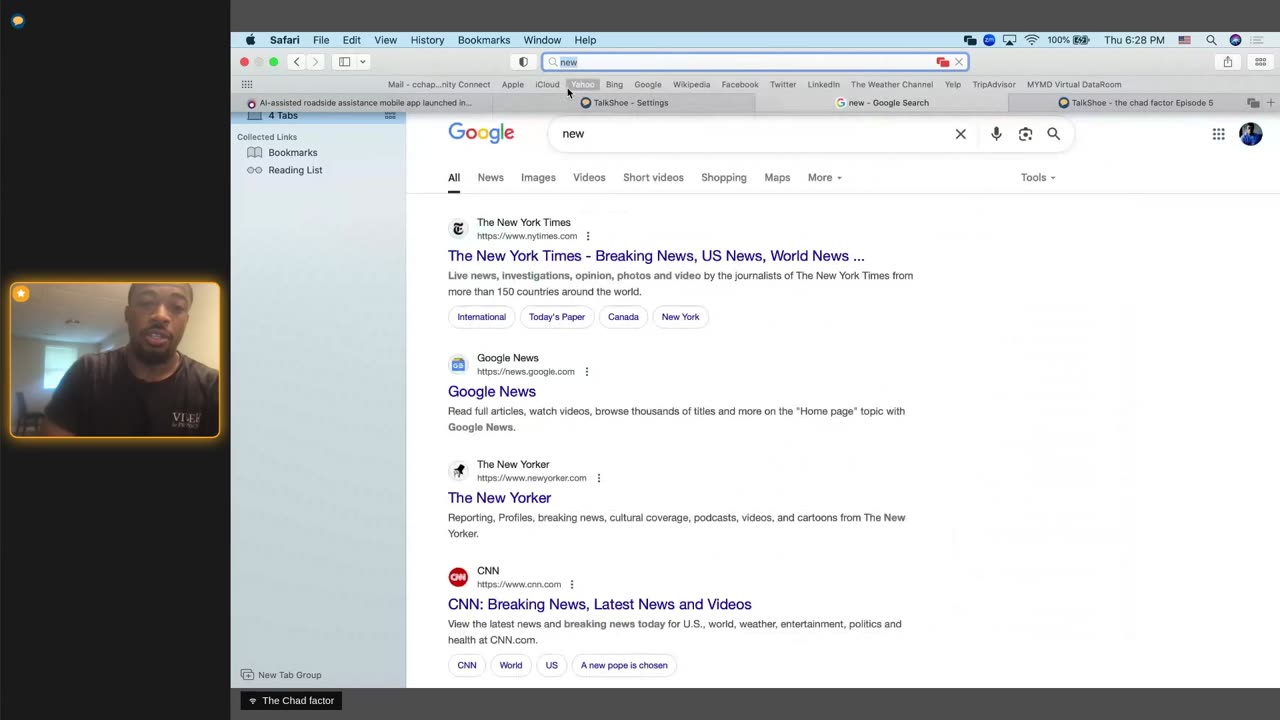Open the Favorites grid icon in bookmarks bar
Screen dimensions: 1280x720
[247, 85]
